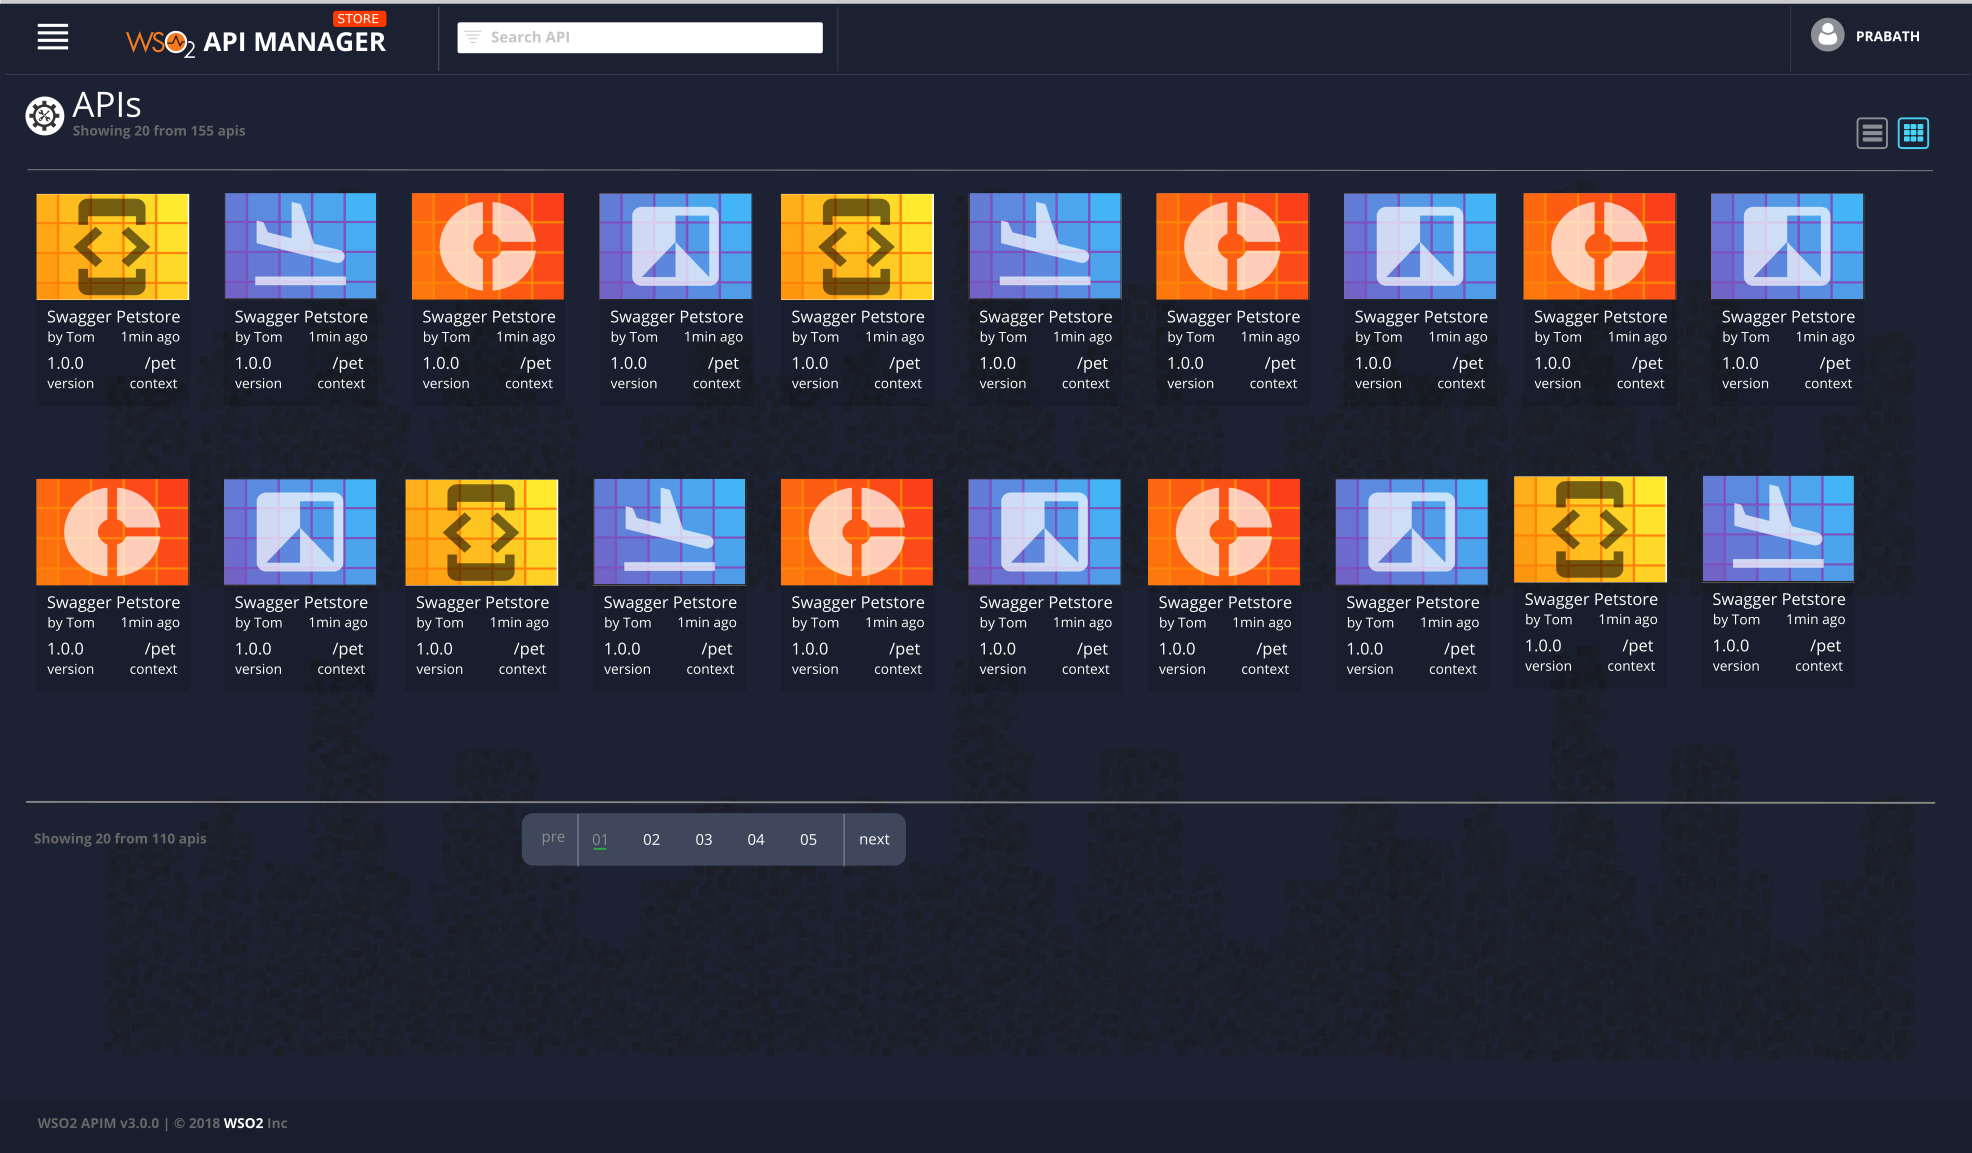Go to page 03 in pagination
This screenshot has width=1972, height=1153.
tap(704, 839)
